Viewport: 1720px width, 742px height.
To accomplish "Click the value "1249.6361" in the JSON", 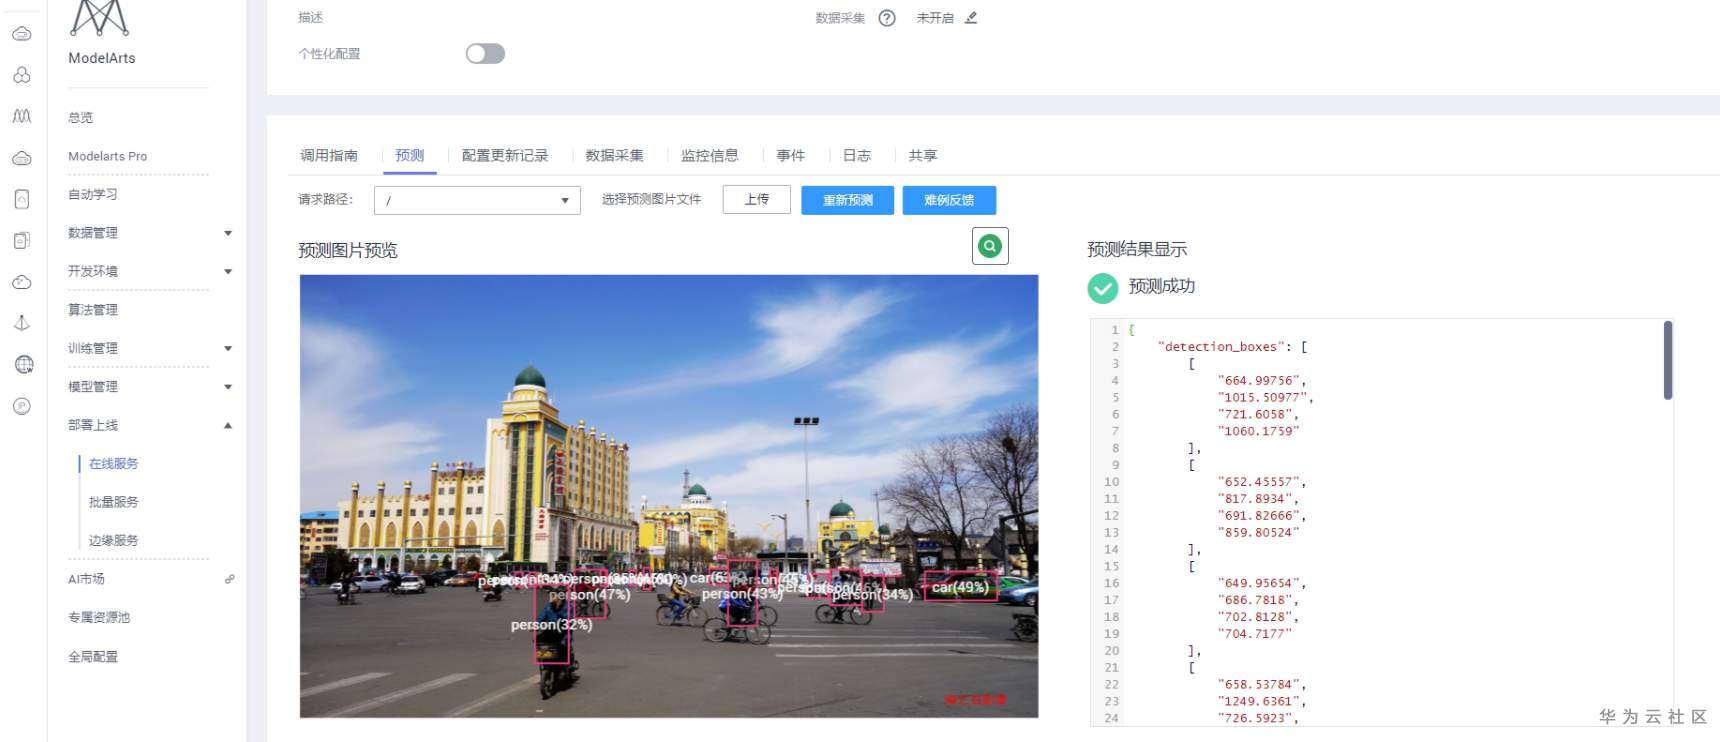I will coord(1259,702).
